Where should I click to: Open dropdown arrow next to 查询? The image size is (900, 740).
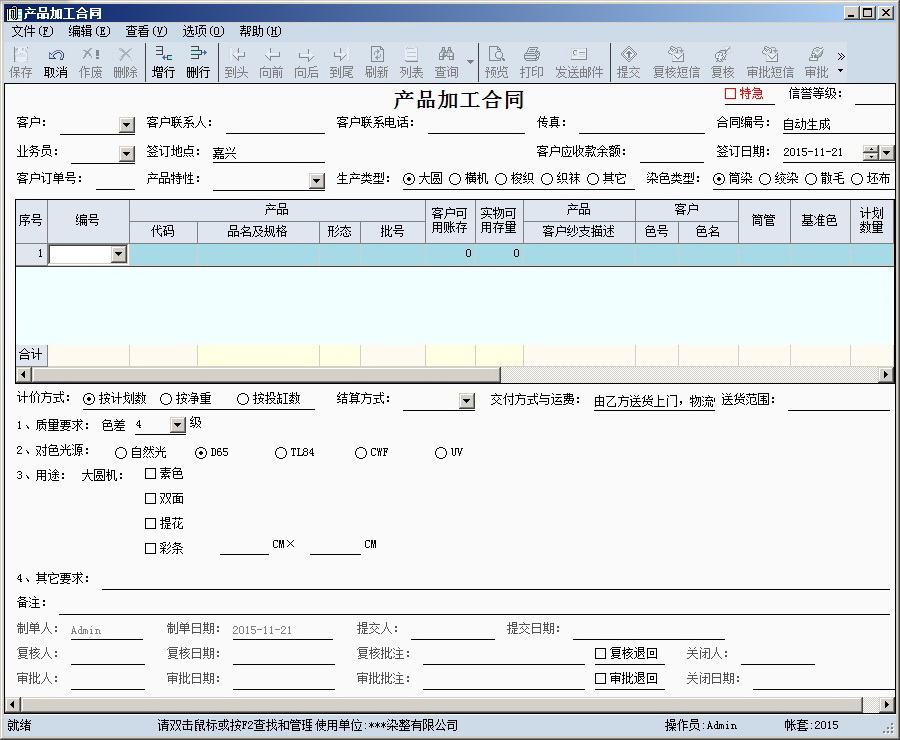point(470,62)
